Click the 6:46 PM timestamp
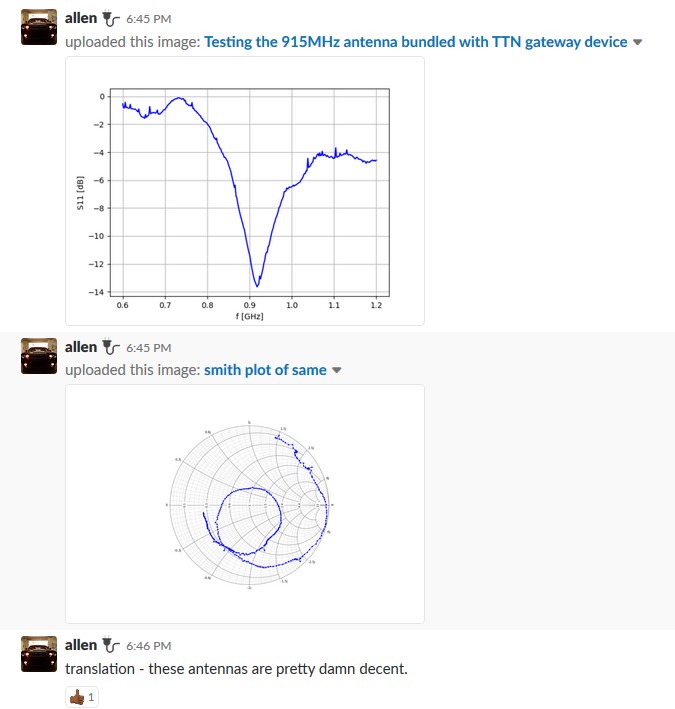Screen dimensions: 675x709 point(149,646)
